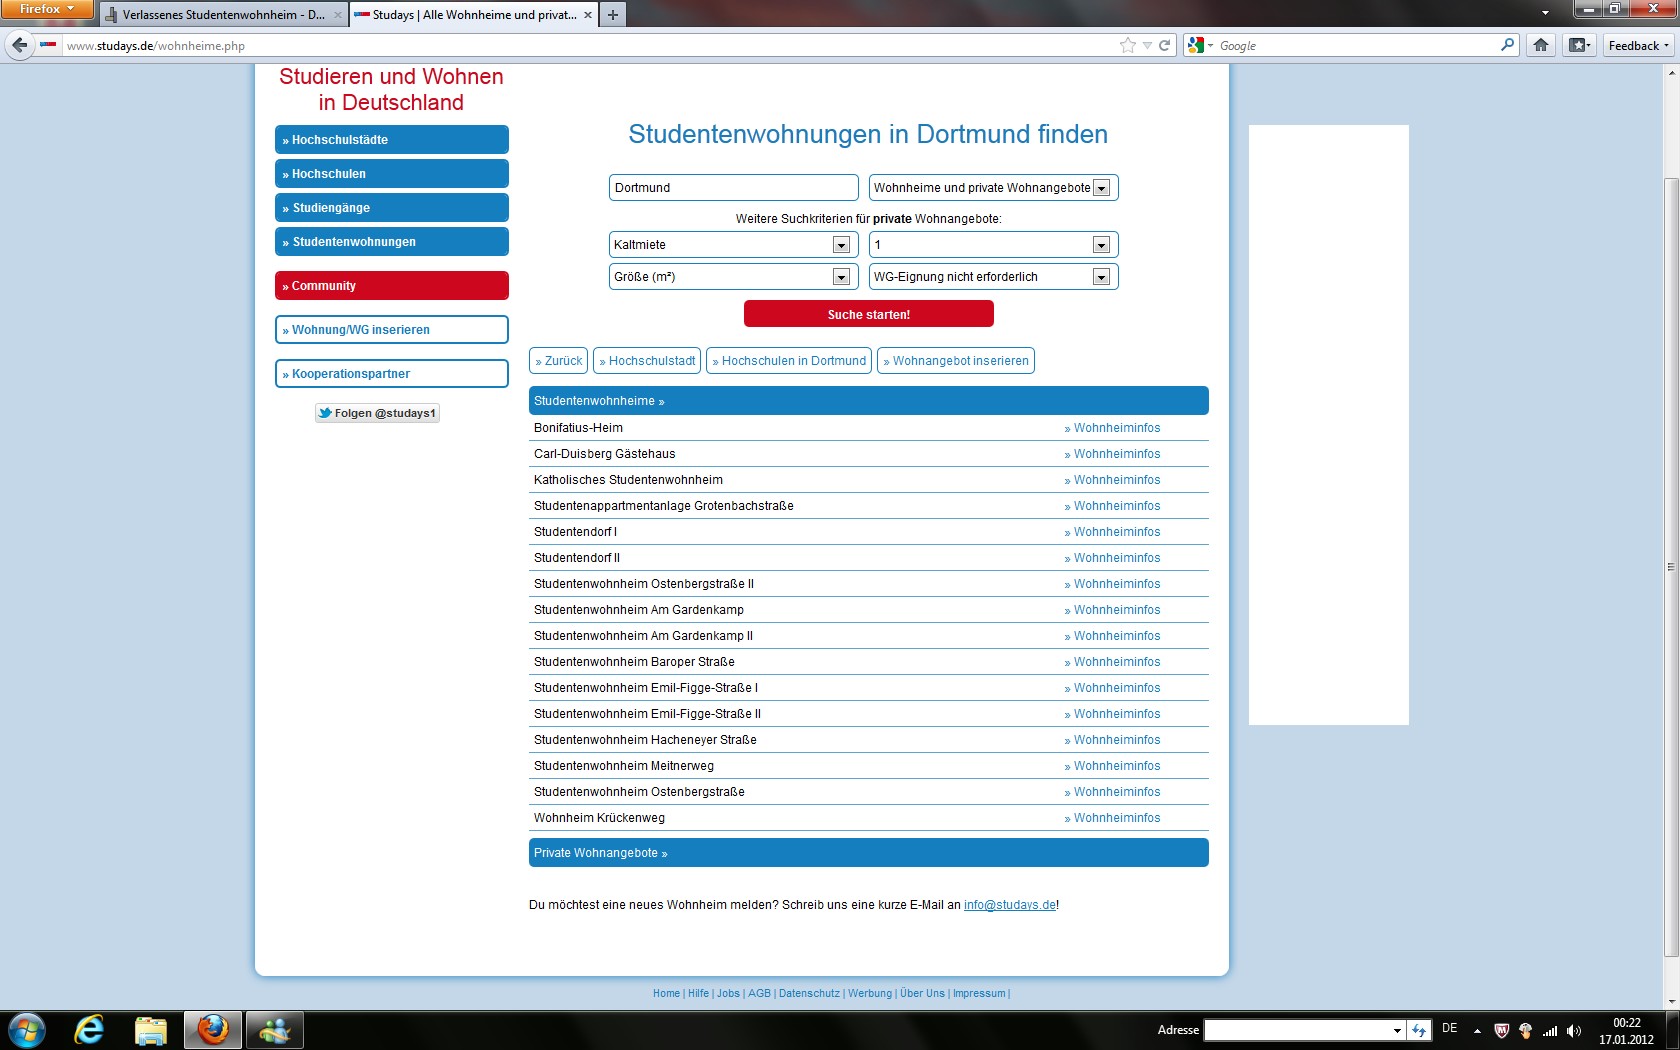Click the Firefox home icon
Viewport: 1680px width, 1050px height.
(x=1541, y=45)
